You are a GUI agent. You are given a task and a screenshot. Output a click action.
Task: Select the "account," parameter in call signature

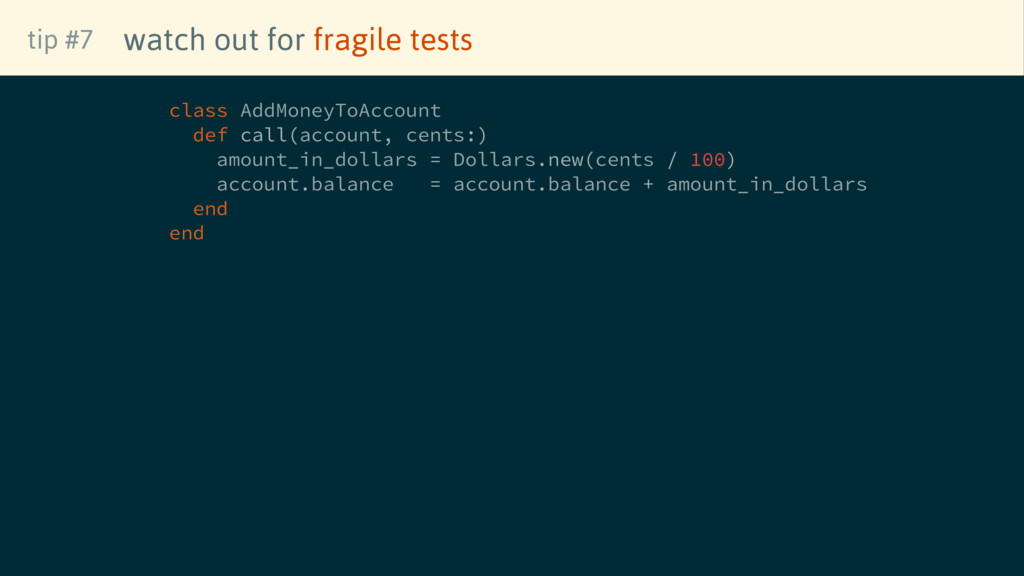tap(346, 135)
